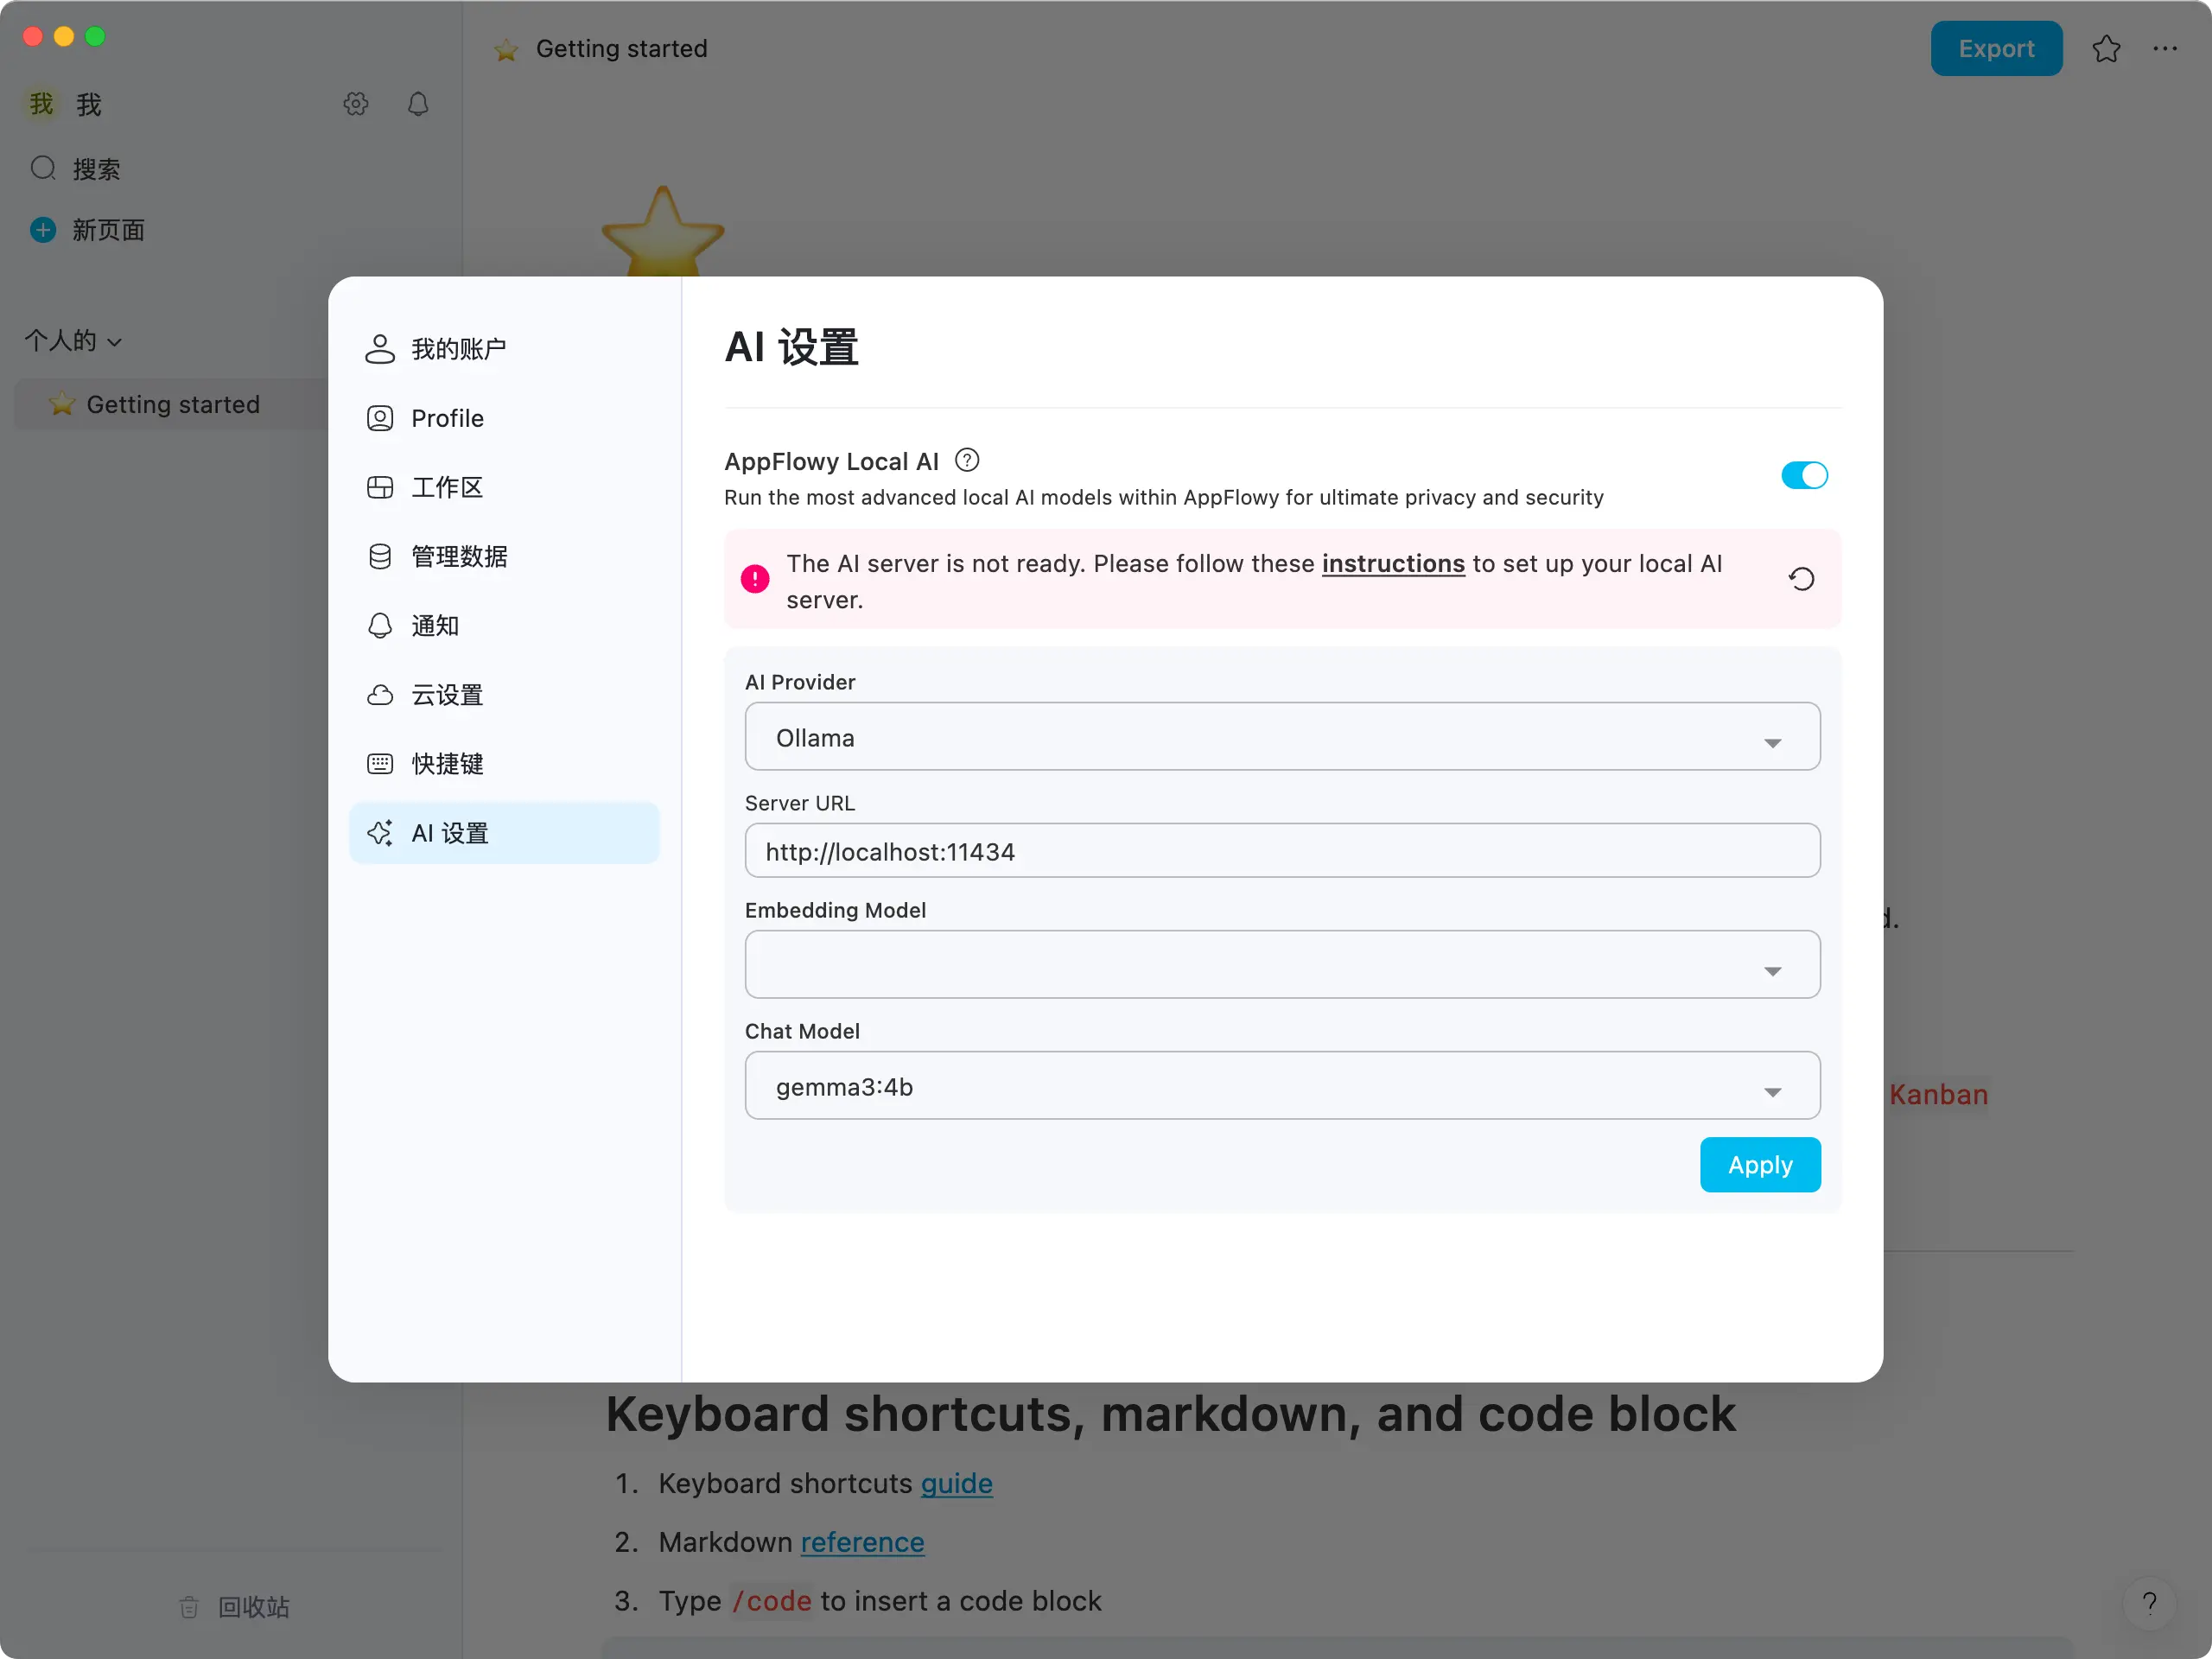Click the help icon next to AppFlowy Local AI
This screenshot has height=1659, width=2212.
pos(966,461)
